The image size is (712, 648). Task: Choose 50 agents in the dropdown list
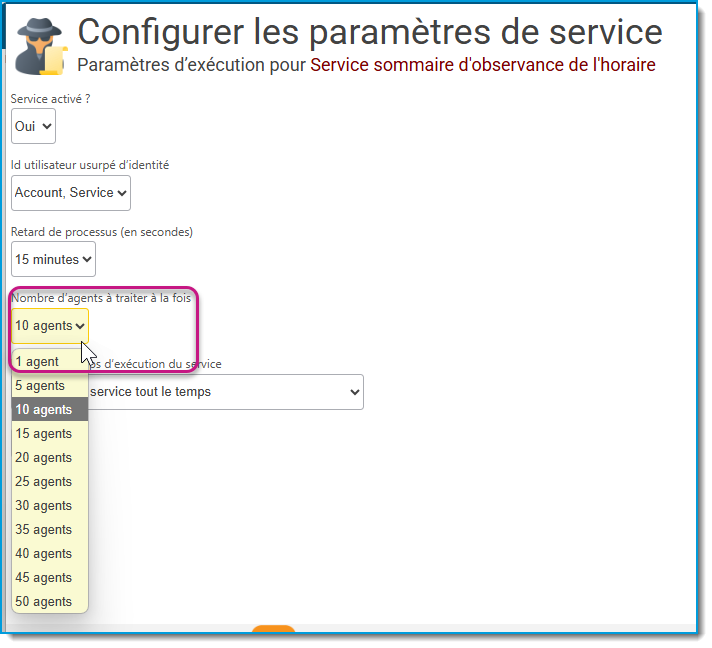coord(50,602)
